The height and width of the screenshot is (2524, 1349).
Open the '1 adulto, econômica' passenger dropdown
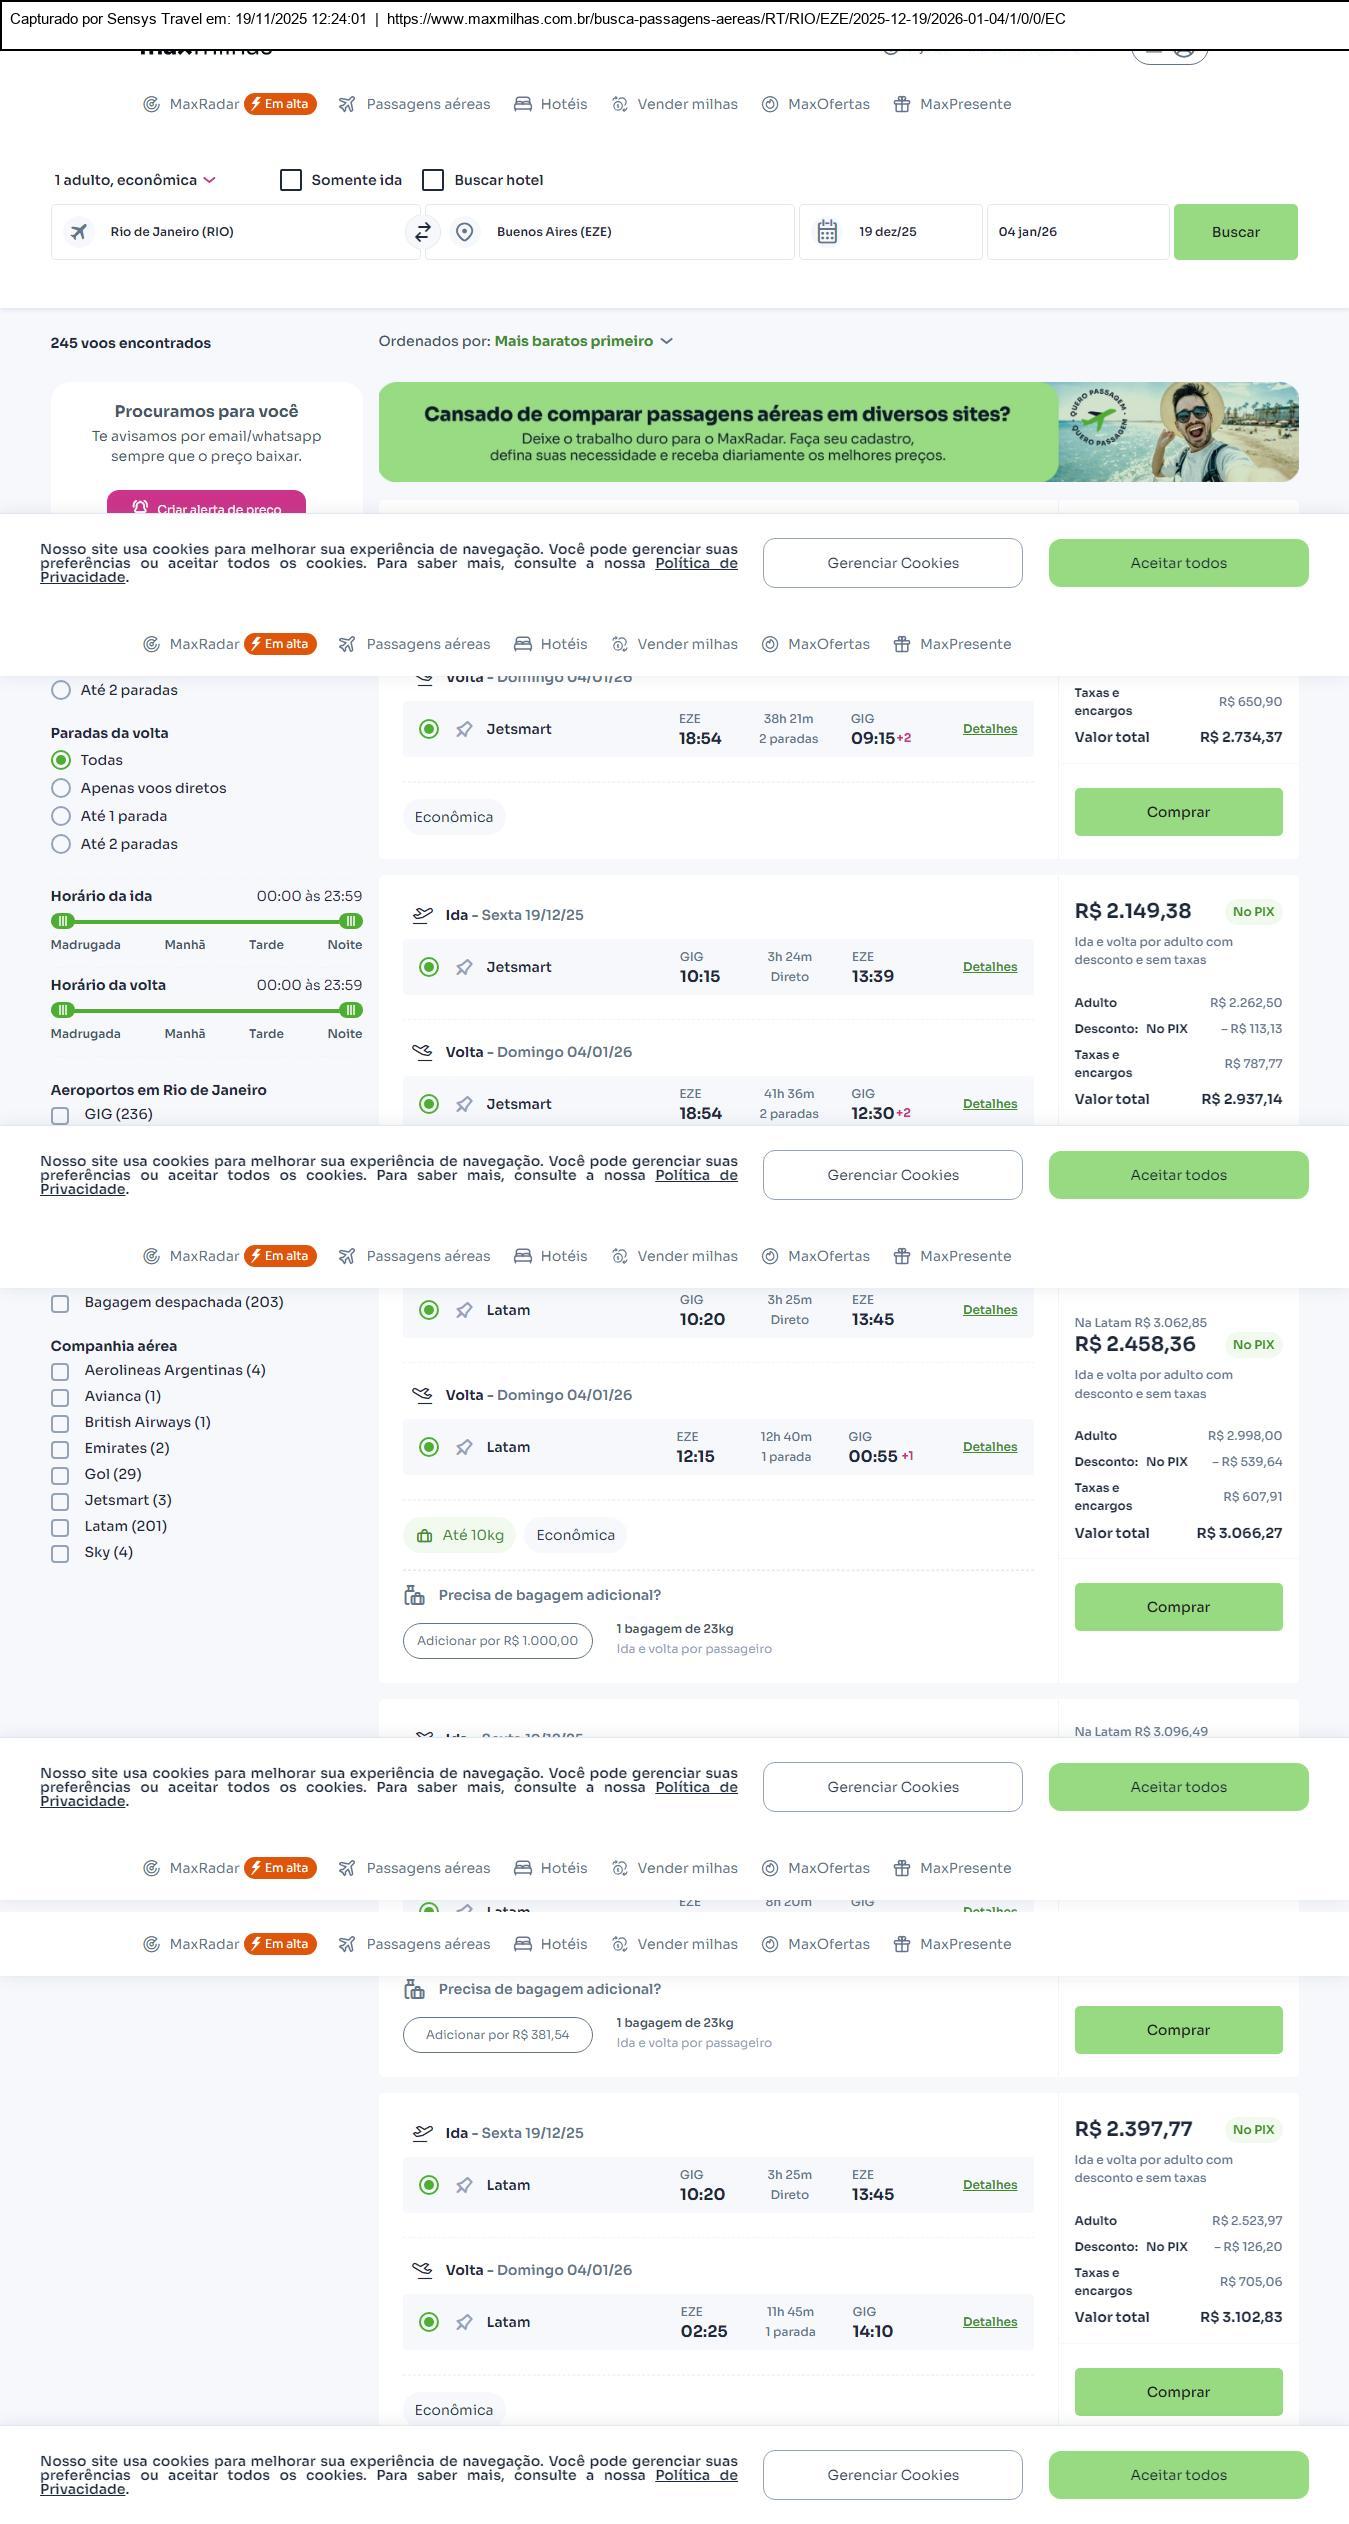pyautogui.click(x=135, y=180)
